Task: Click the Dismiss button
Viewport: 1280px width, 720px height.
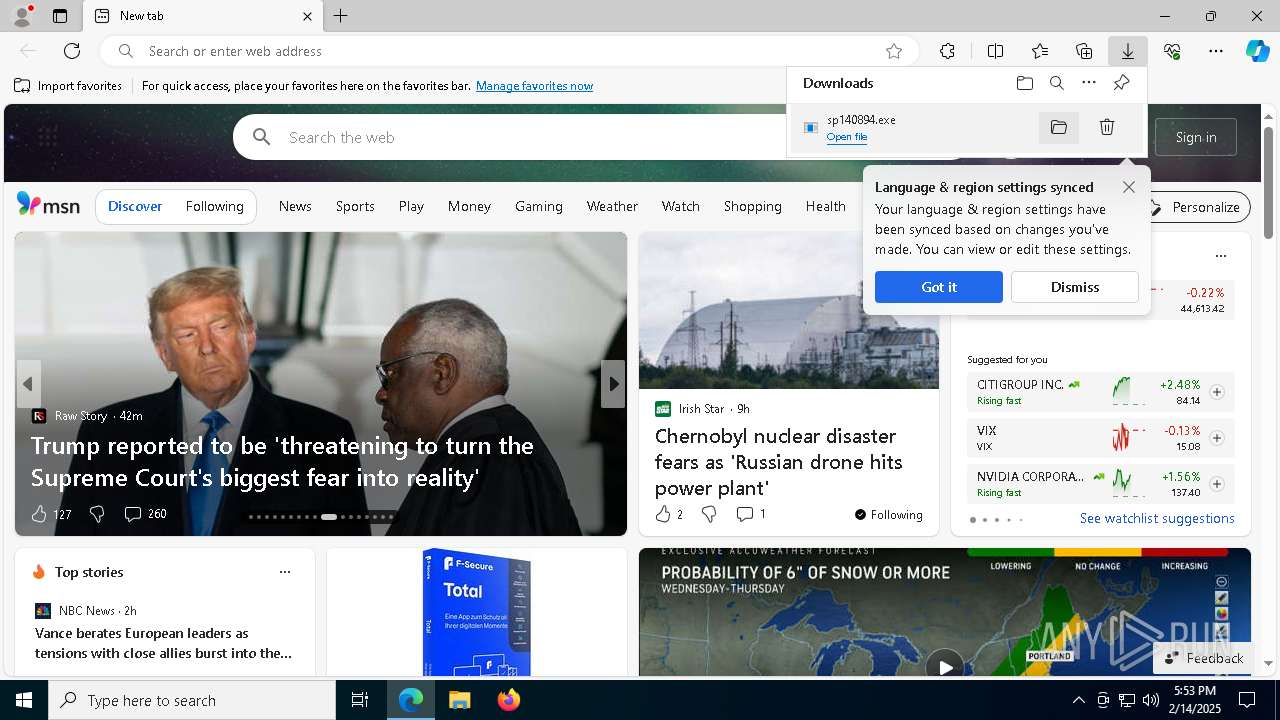Action: 1075,287
